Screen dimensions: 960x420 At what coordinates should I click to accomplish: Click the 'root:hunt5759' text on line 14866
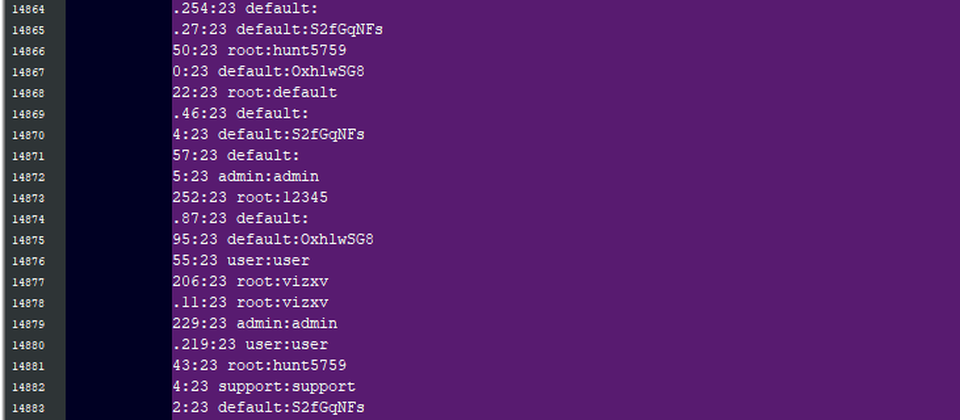pyautogui.click(x=287, y=51)
